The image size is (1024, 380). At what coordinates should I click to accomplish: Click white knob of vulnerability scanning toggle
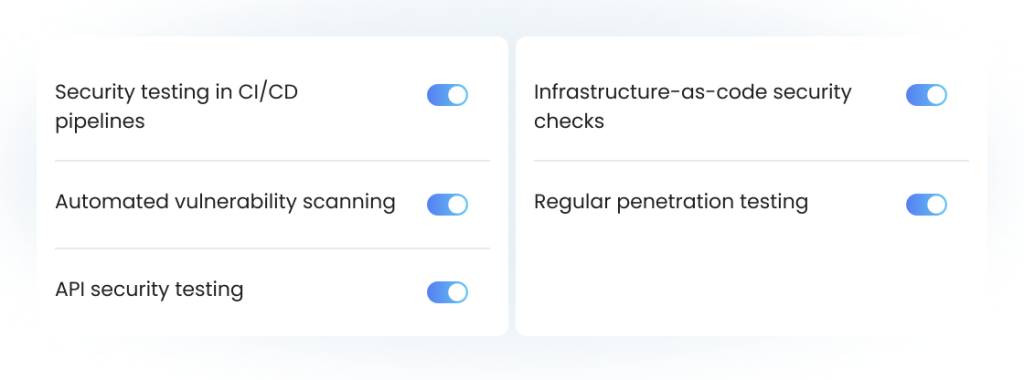coord(457,204)
